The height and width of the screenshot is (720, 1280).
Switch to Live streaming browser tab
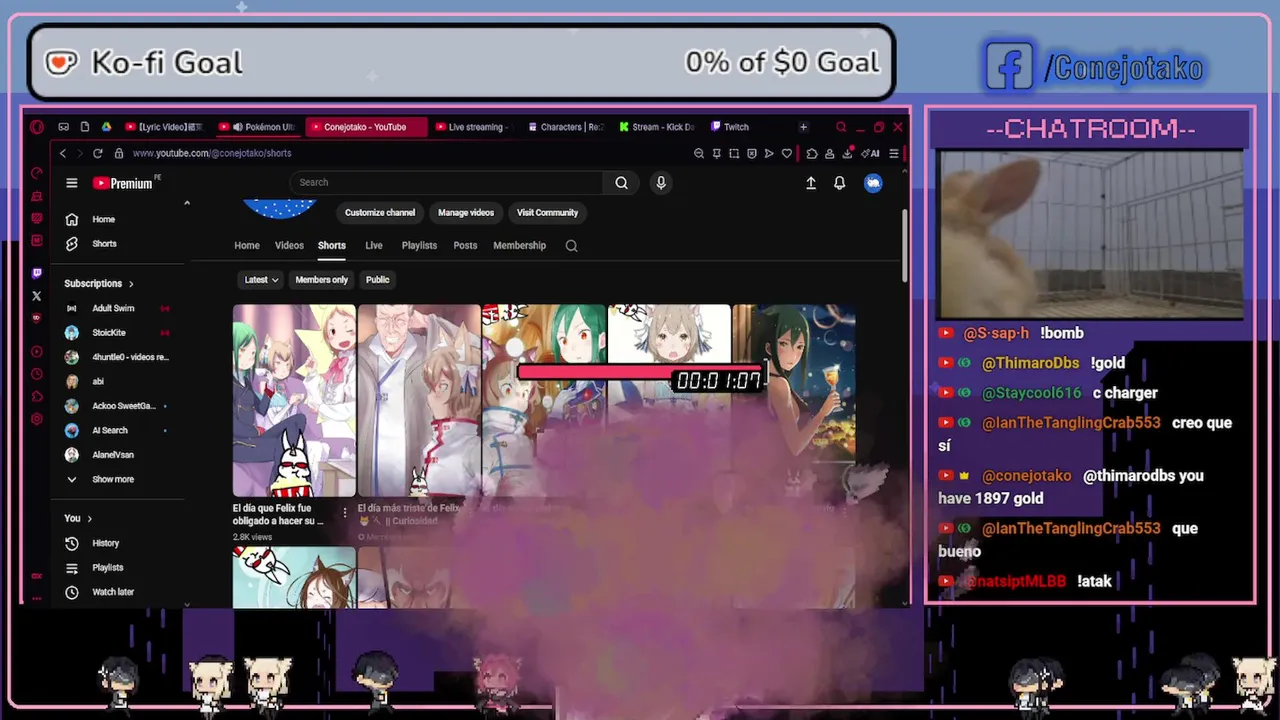pos(472,127)
